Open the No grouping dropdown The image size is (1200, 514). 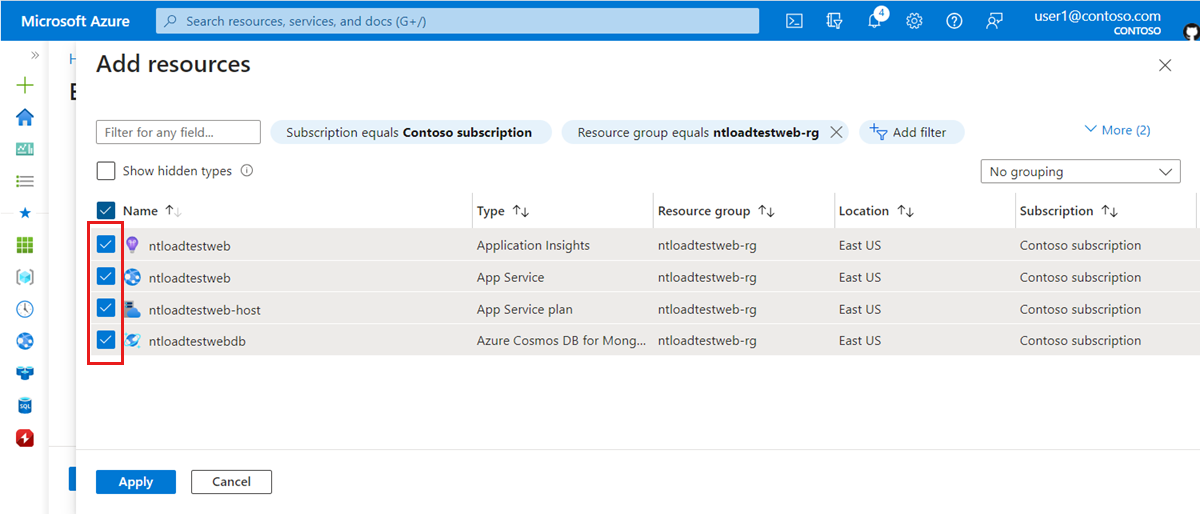pyautogui.click(x=1080, y=172)
